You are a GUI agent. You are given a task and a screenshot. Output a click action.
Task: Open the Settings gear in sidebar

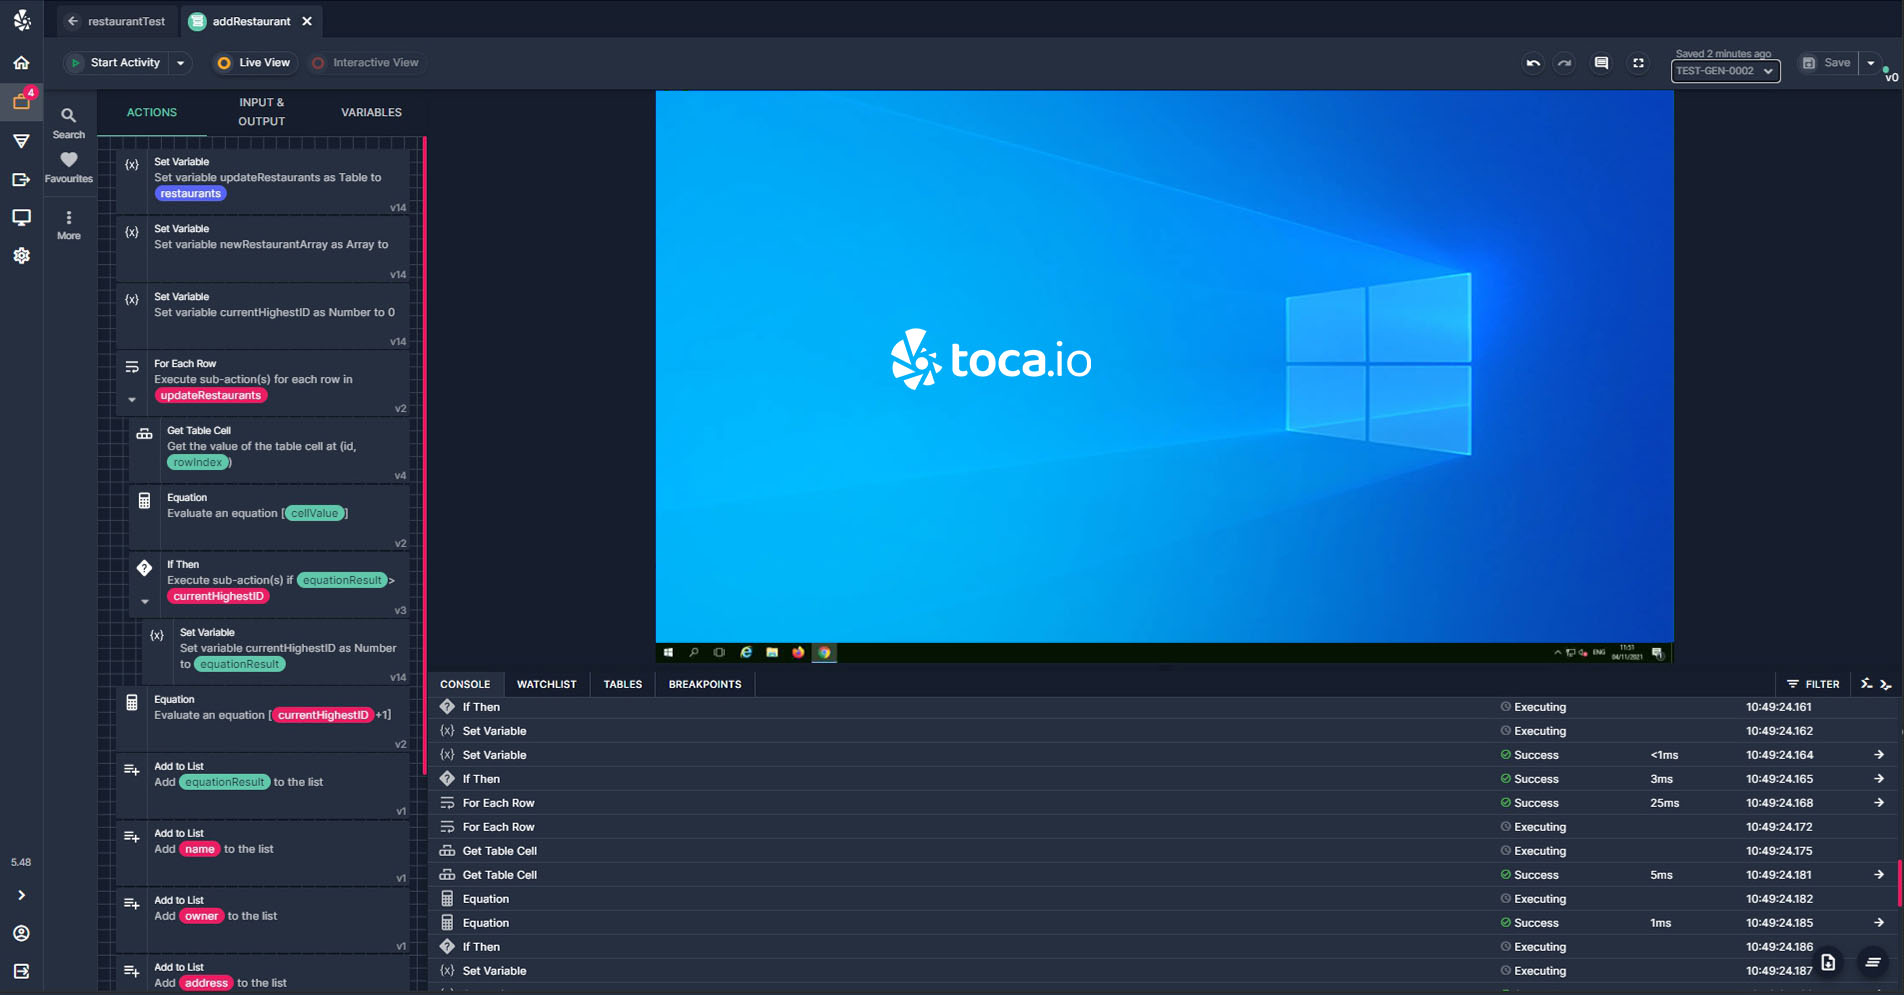tap(21, 256)
